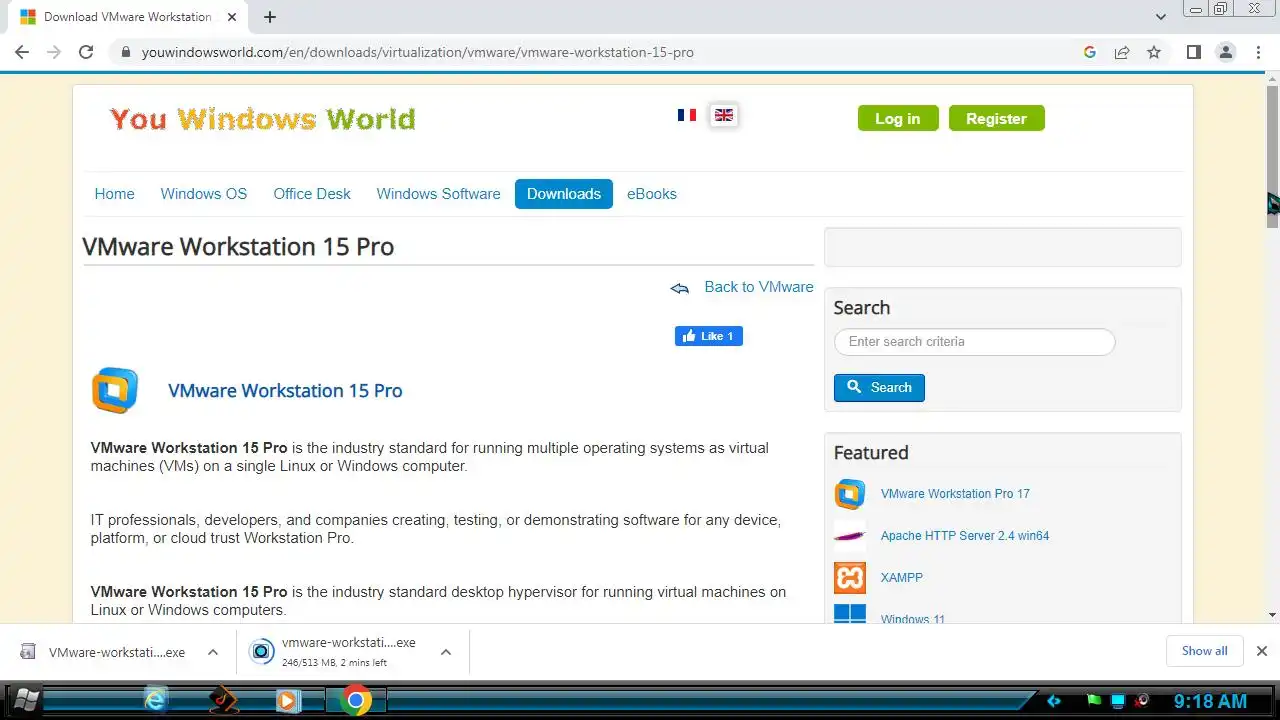Viewport: 1280px width, 720px height.
Task: Switch site language to French flag
Action: [687, 115]
